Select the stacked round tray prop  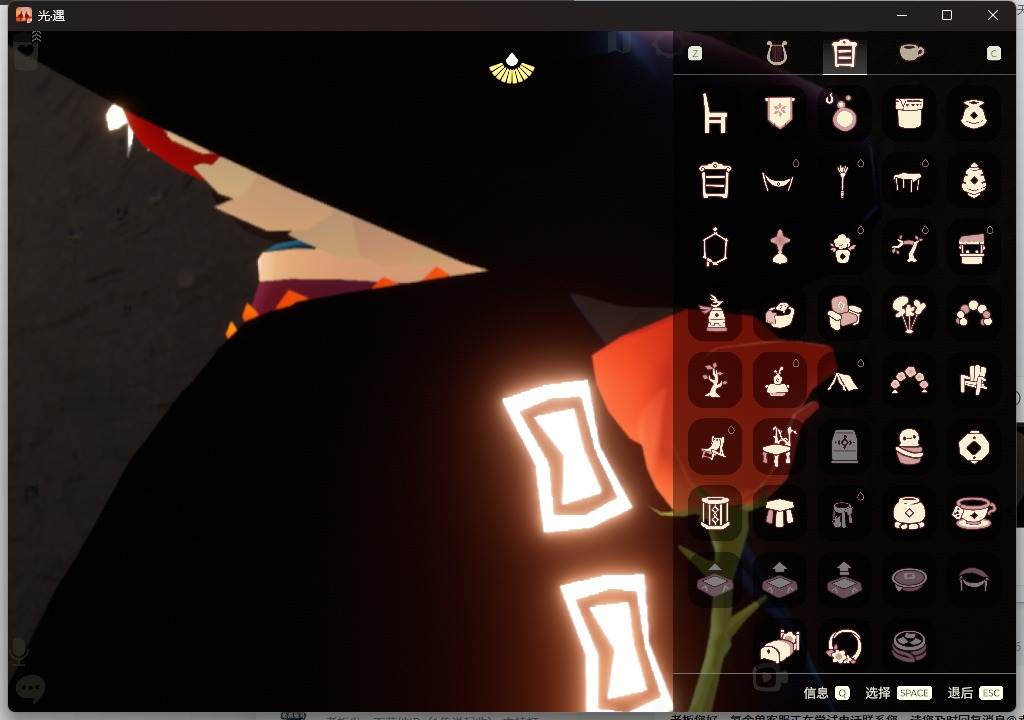pos(908,647)
